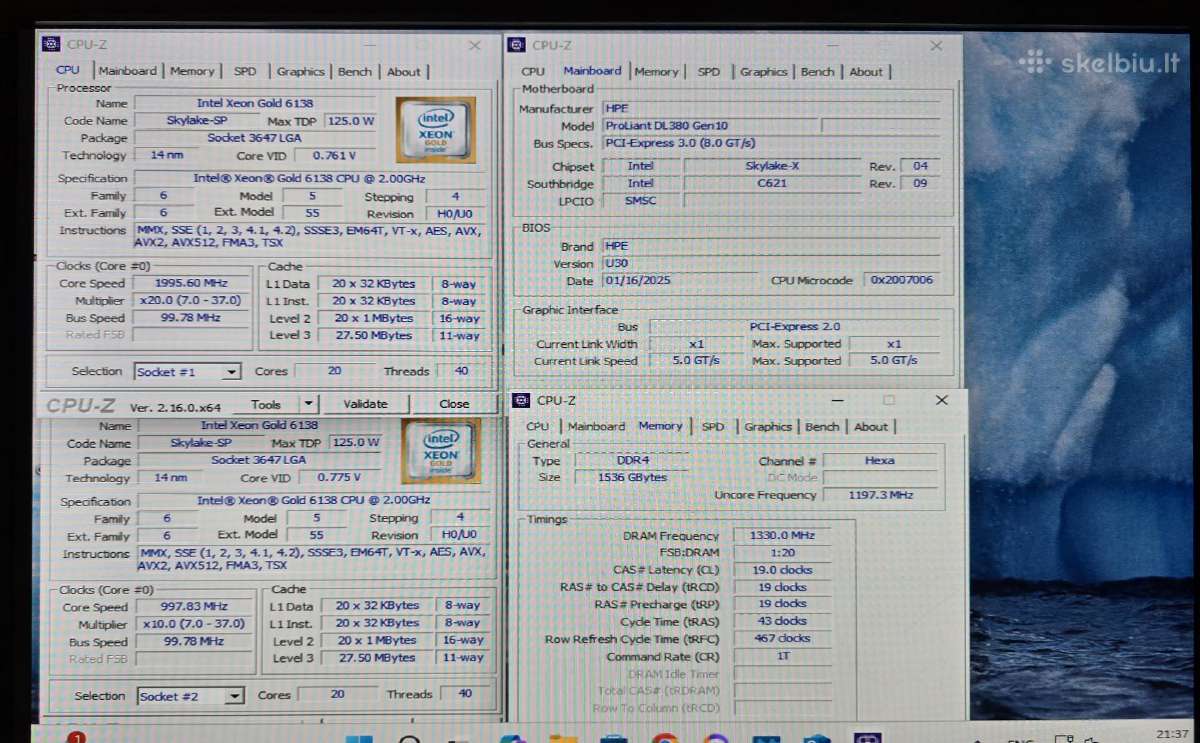Click the CPU-Z icon in the Memory window title bar
The height and width of the screenshot is (743, 1200).
click(520, 400)
